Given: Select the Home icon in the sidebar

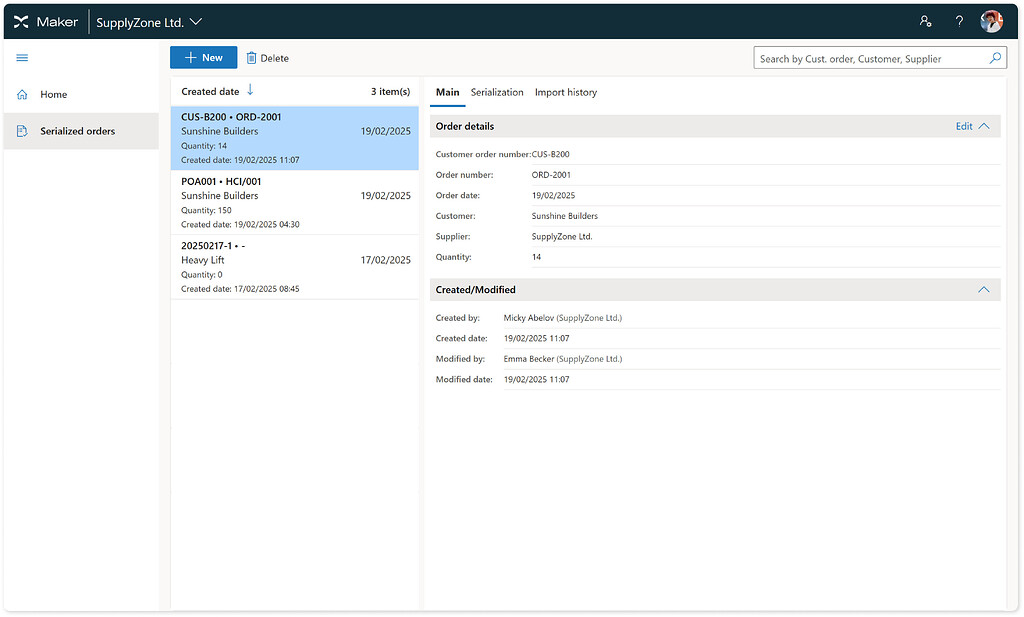Looking at the screenshot, I should [20, 94].
